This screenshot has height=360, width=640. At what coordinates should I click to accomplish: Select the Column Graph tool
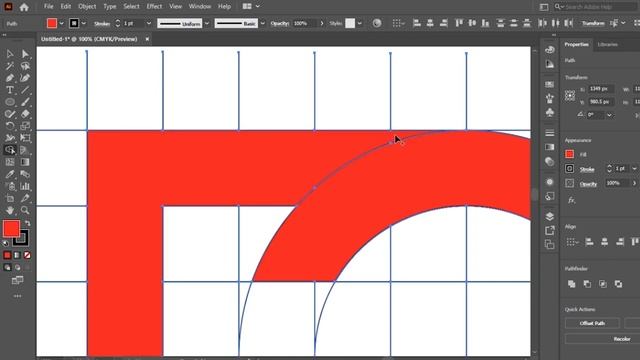tap(25, 187)
